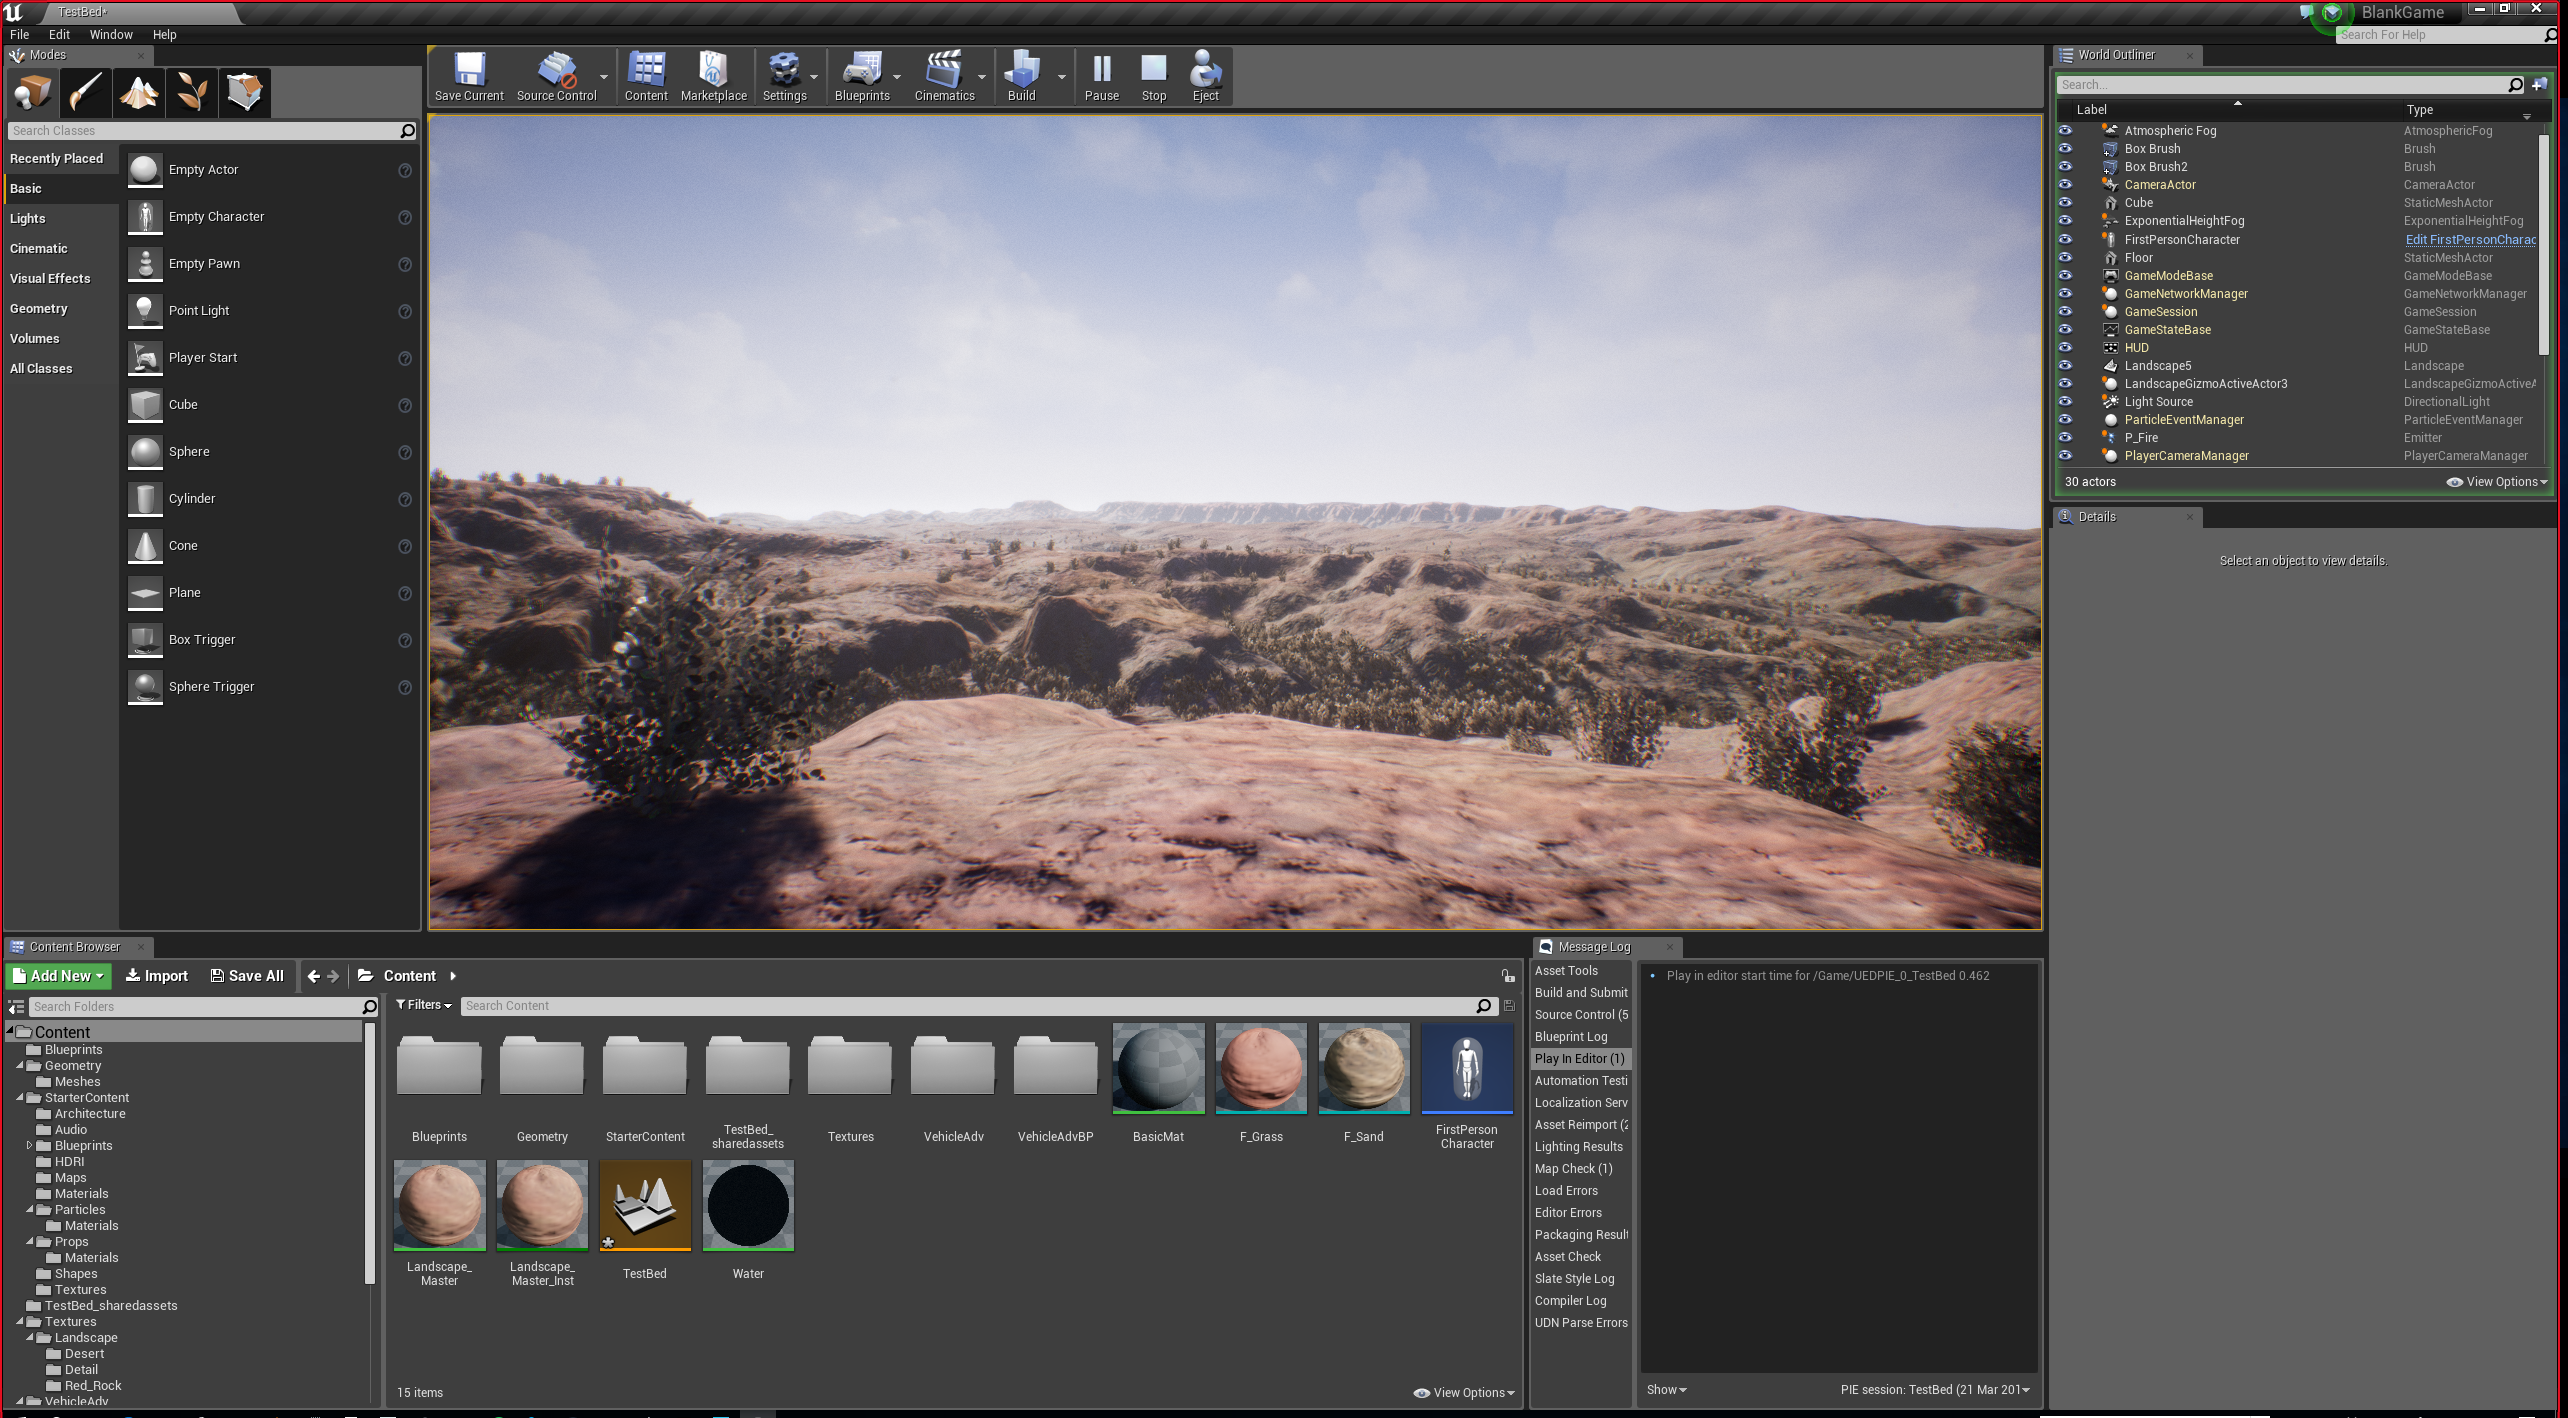Click the Player Start icon

point(145,358)
